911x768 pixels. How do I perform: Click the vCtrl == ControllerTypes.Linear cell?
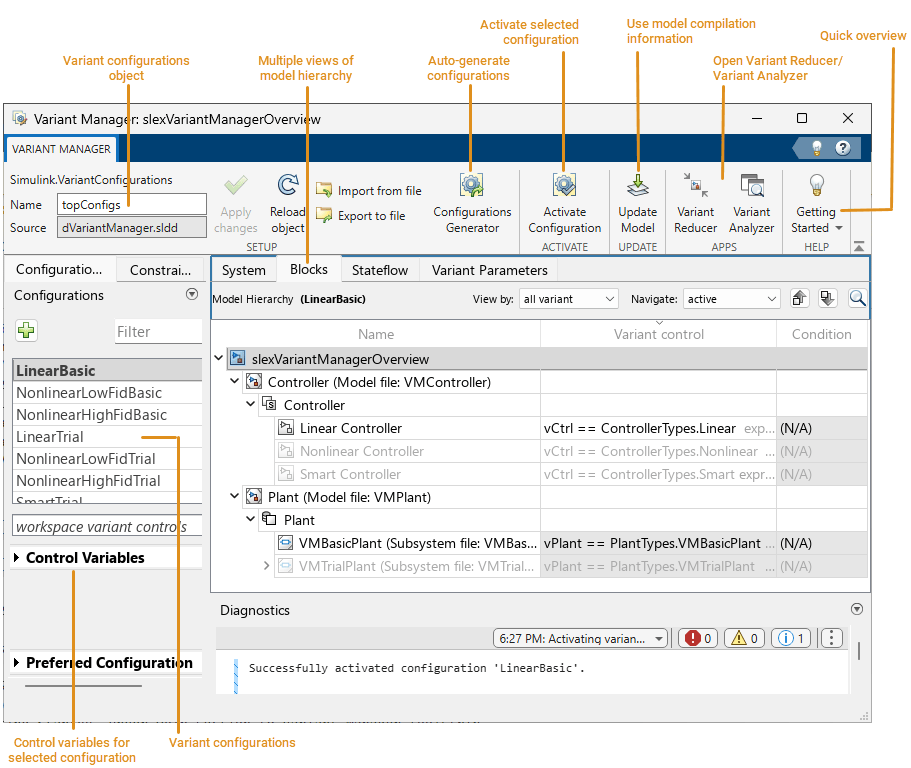click(x=658, y=428)
